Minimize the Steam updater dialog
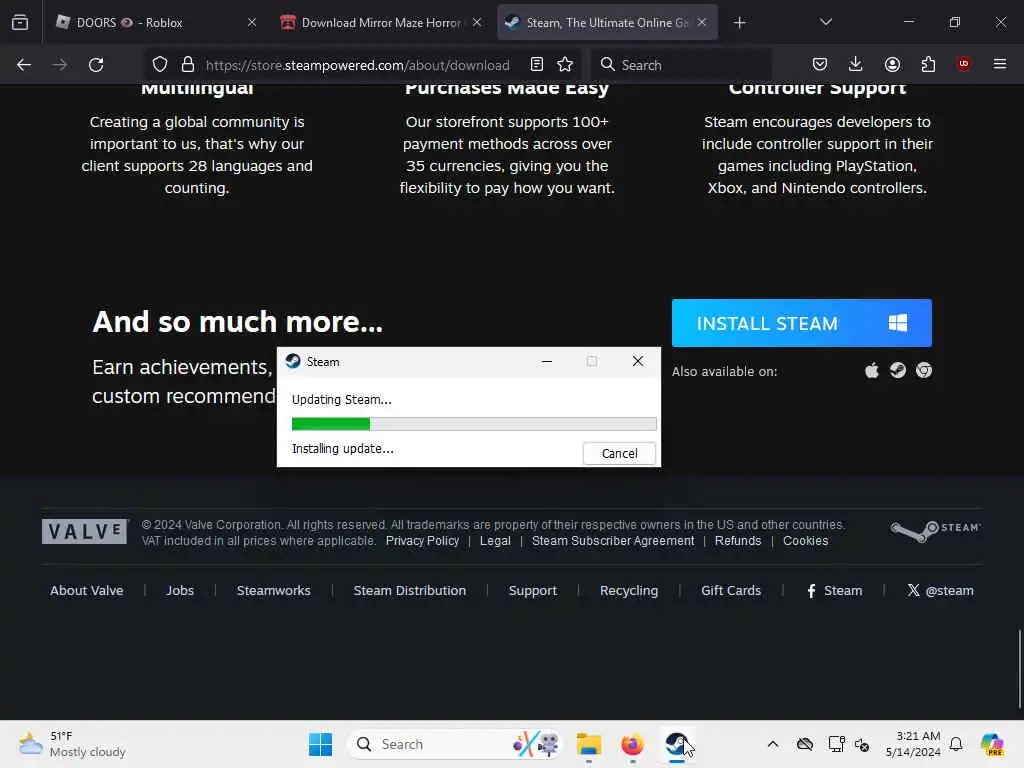 click(x=547, y=361)
